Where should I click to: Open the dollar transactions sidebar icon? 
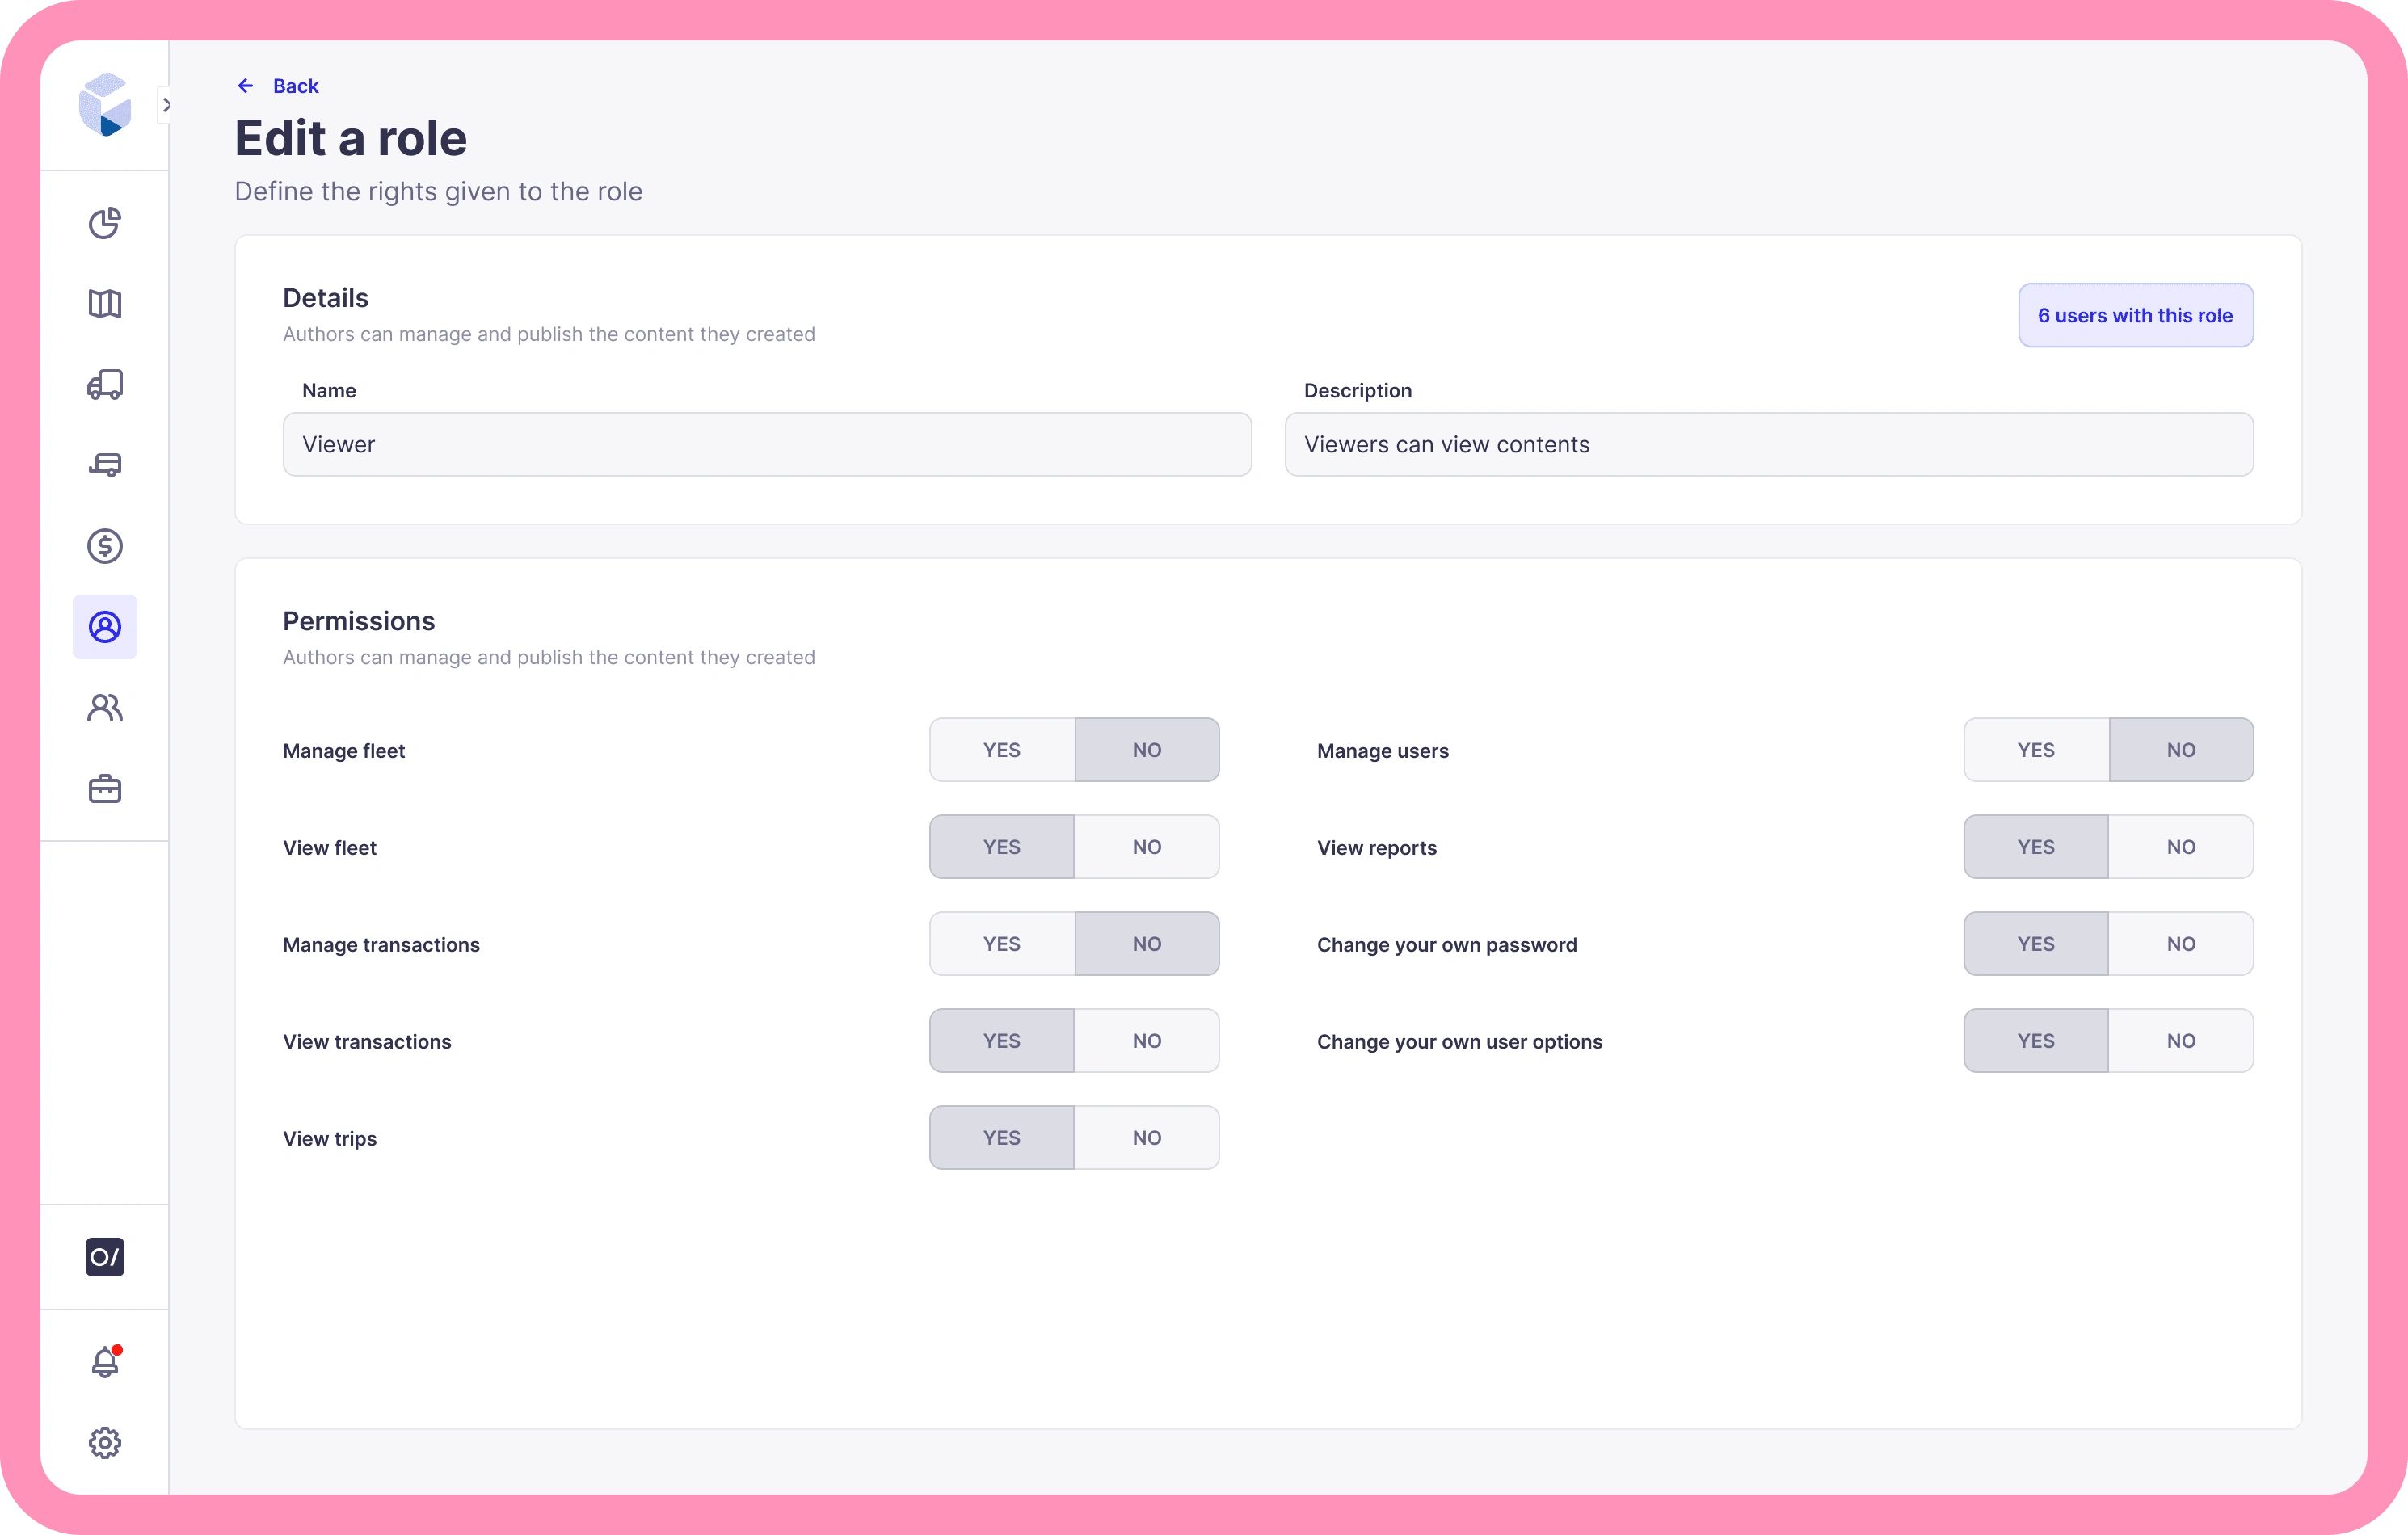pyautogui.click(x=104, y=546)
